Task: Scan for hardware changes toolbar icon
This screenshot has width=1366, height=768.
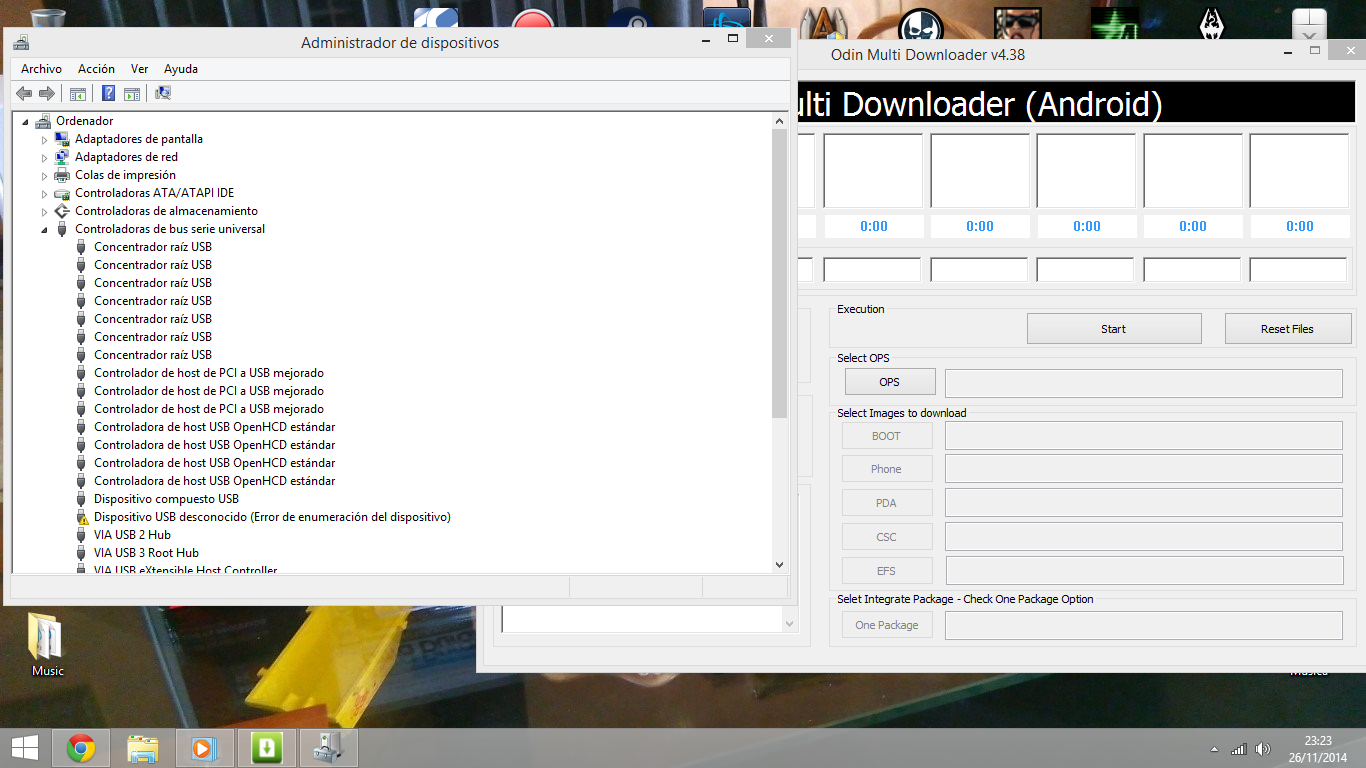Action: [163, 93]
